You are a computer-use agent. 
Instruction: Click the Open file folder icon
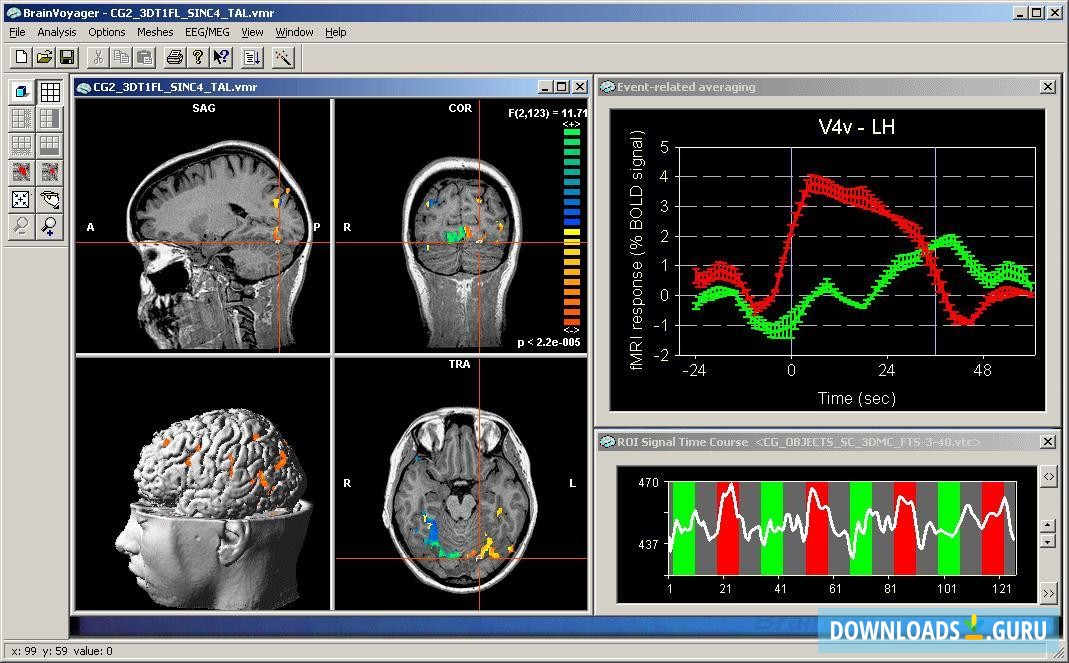pyautogui.click(x=45, y=58)
